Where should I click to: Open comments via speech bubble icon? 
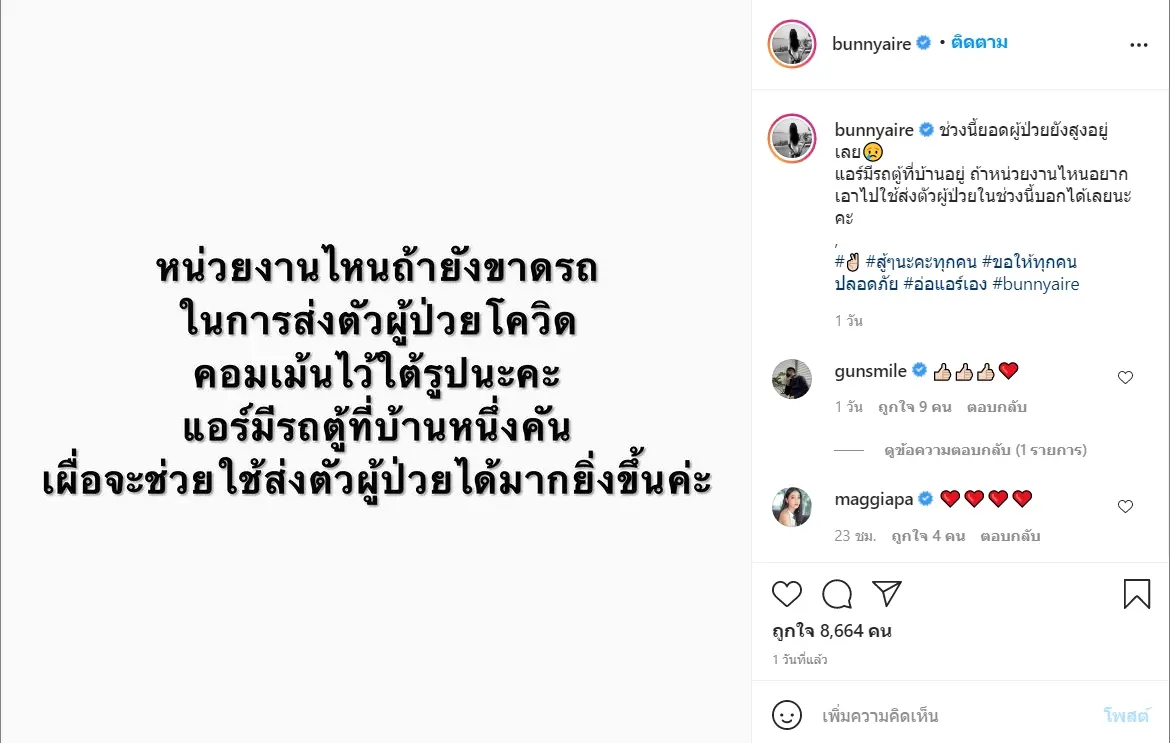837,594
